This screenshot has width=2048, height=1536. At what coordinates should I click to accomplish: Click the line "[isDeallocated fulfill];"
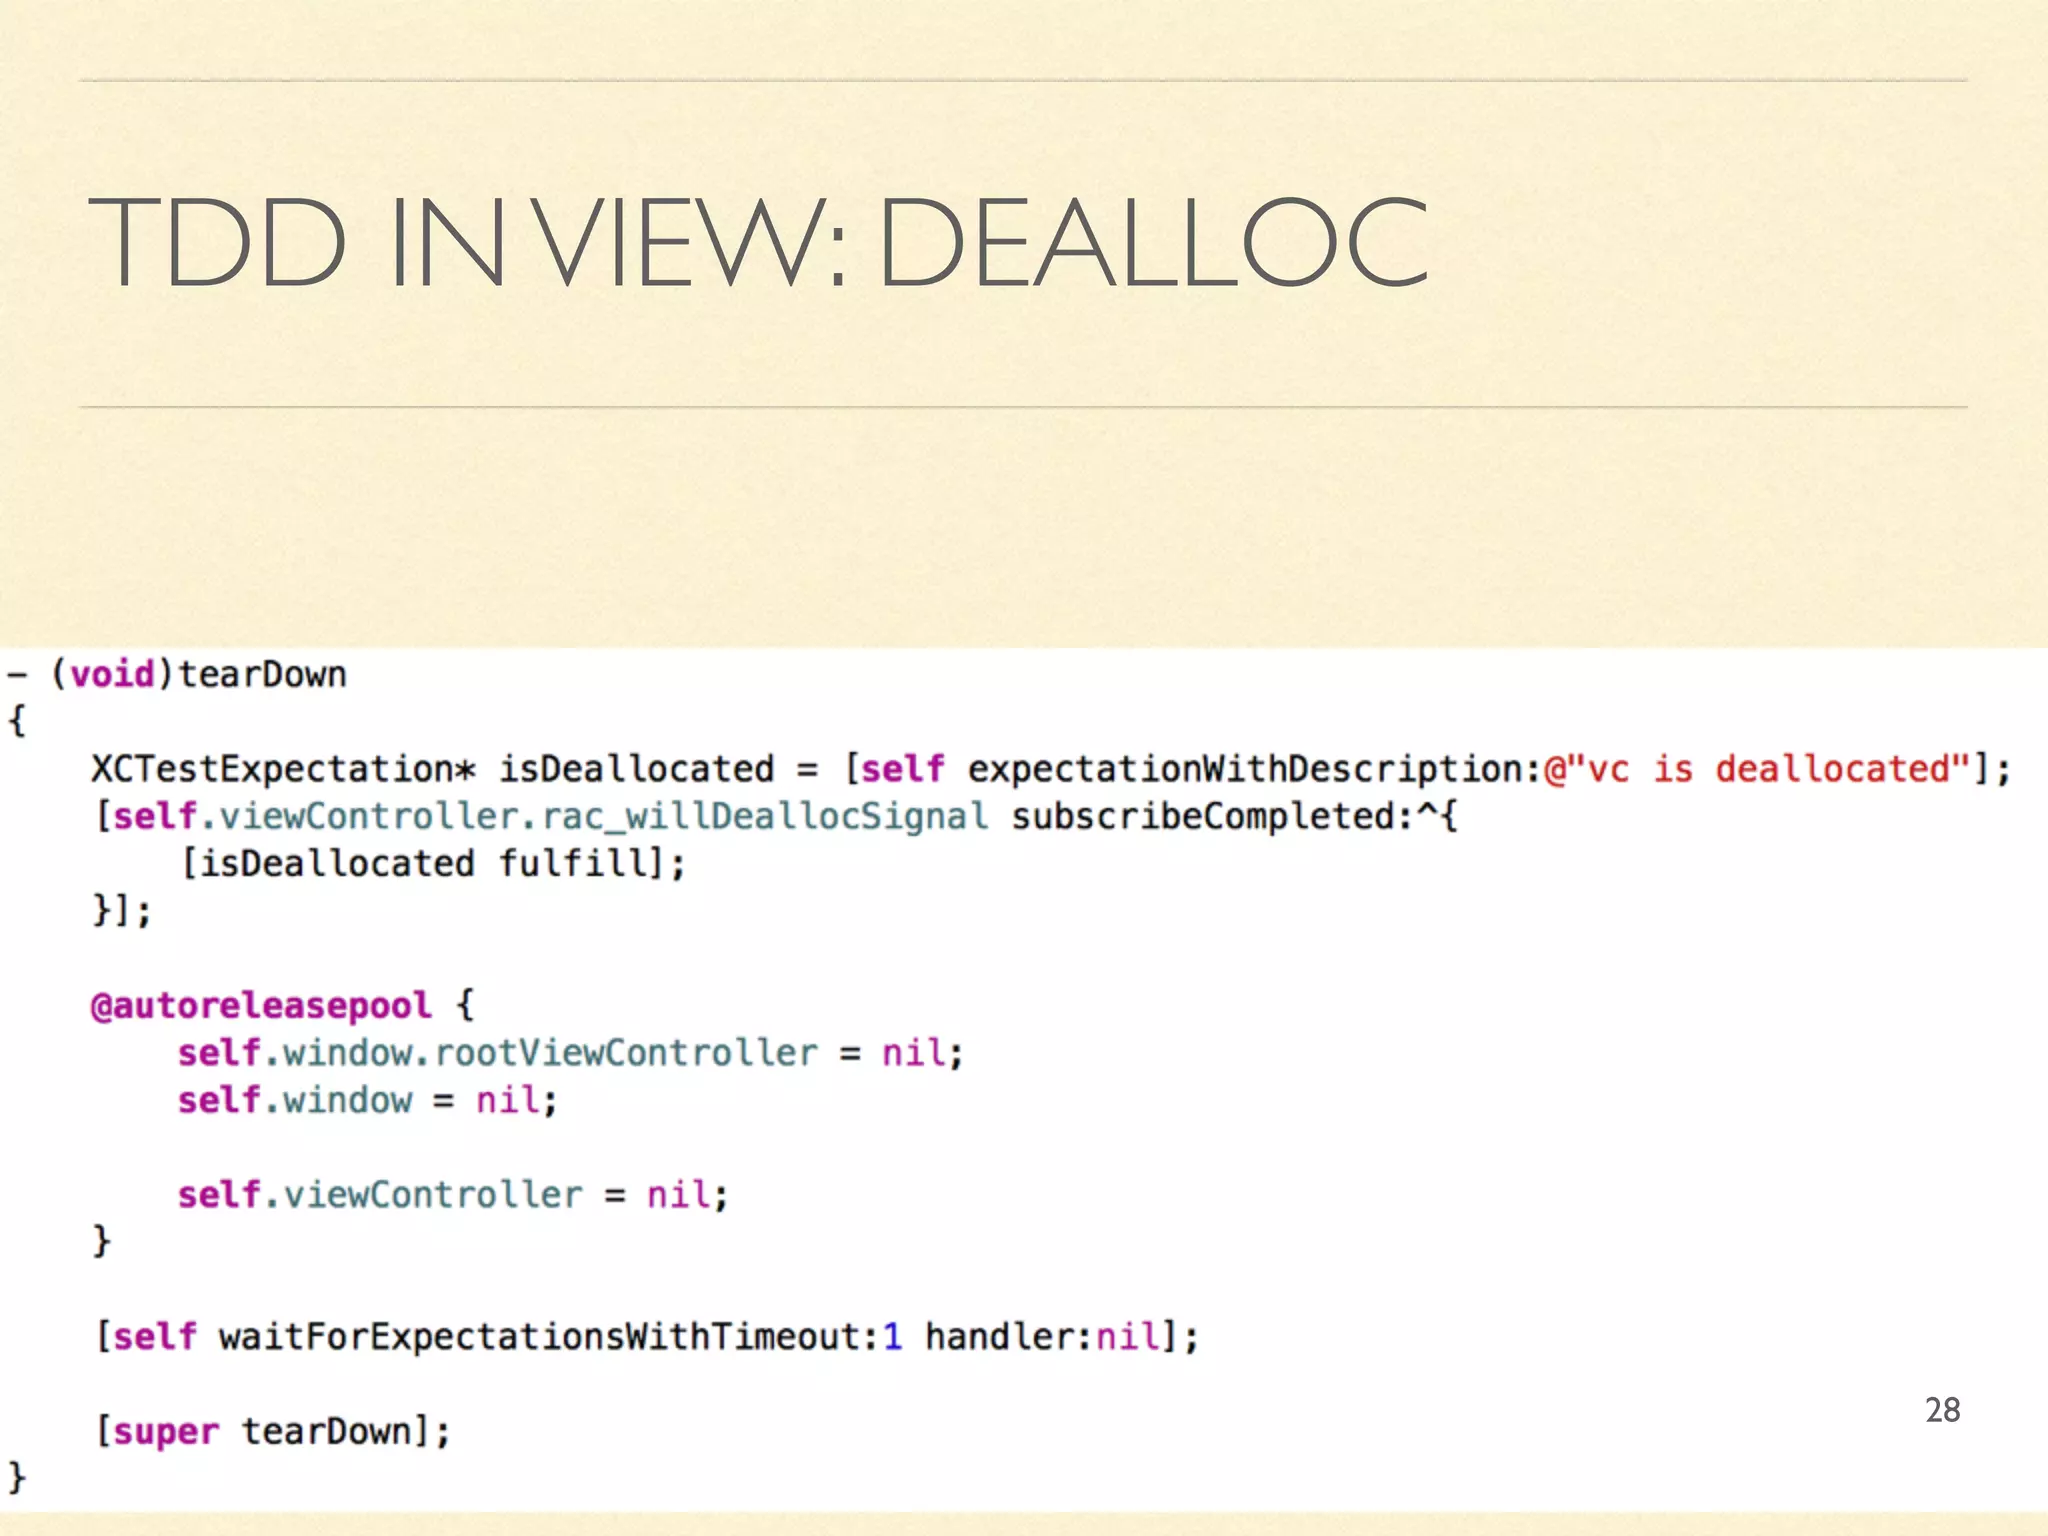[433, 863]
